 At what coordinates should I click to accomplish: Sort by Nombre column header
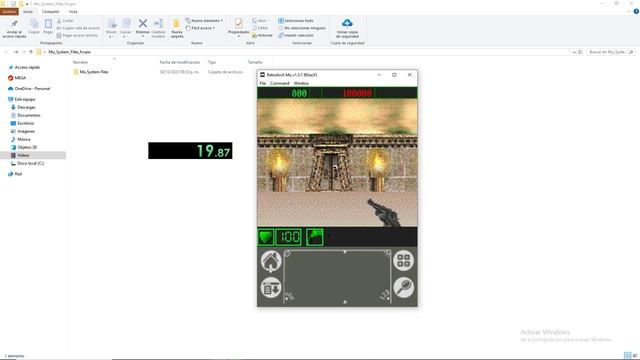tap(80, 62)
